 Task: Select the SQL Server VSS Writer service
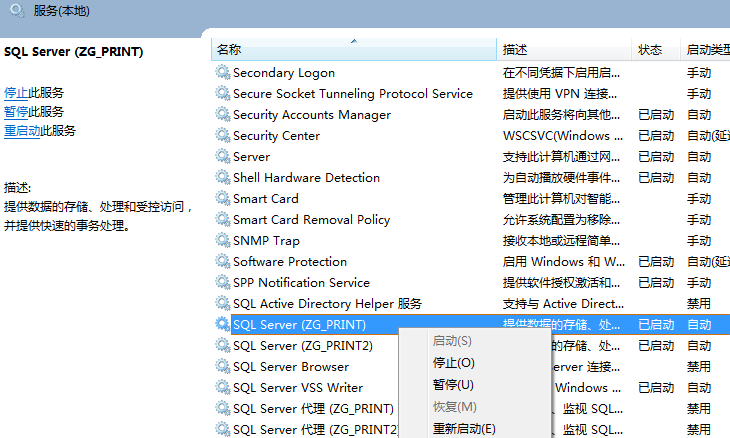tap(298, 388)
